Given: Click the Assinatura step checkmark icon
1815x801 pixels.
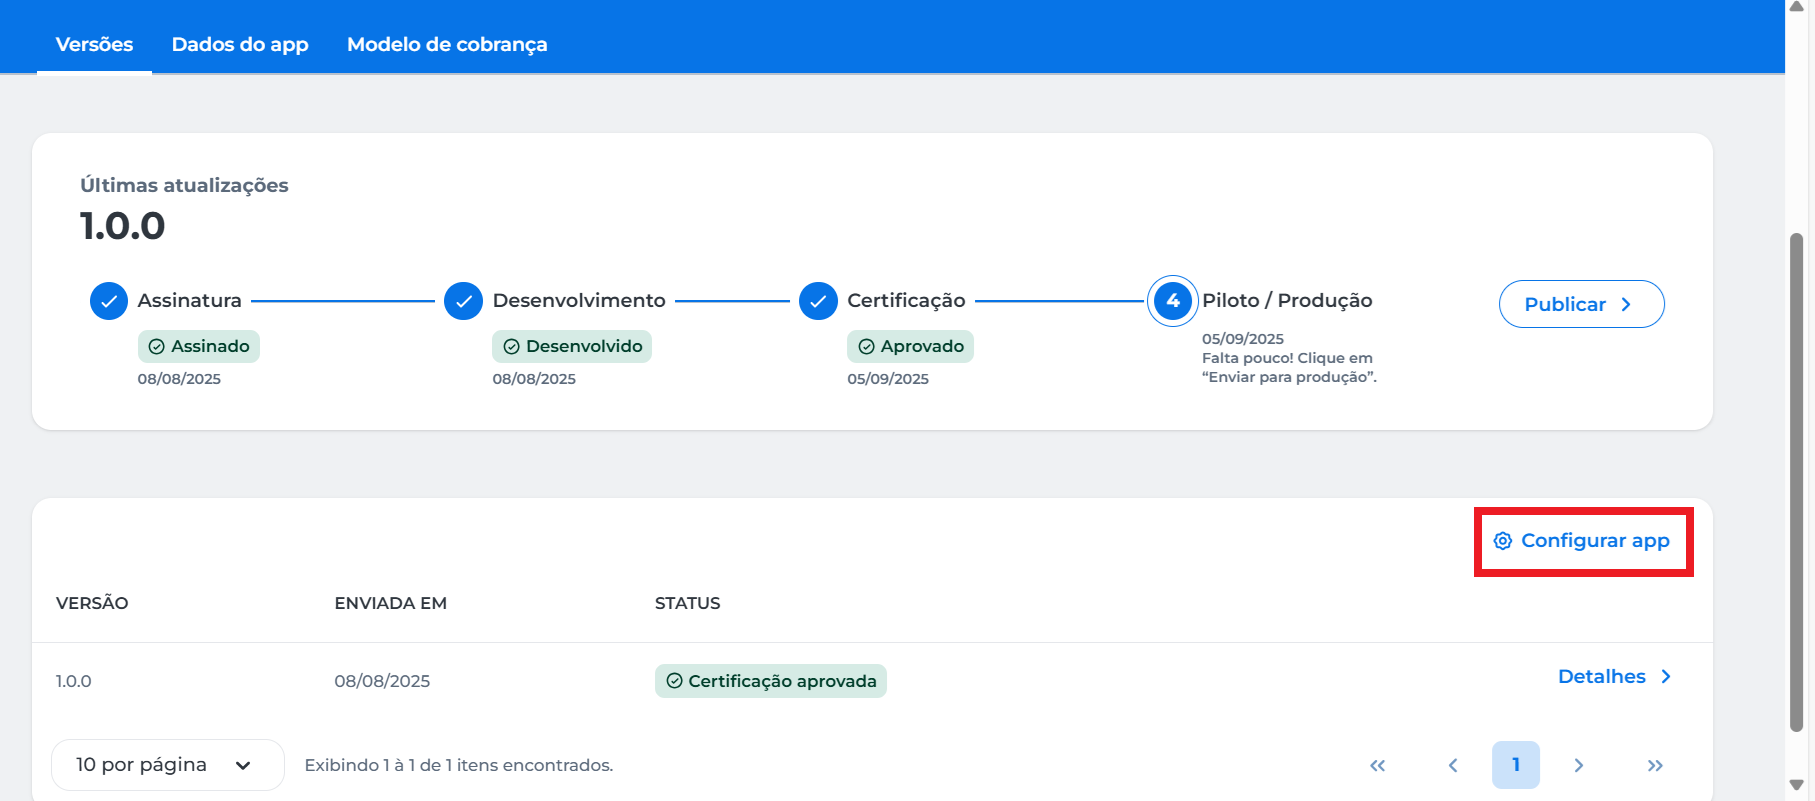Looking at the screenshot, I should (109, 301).
